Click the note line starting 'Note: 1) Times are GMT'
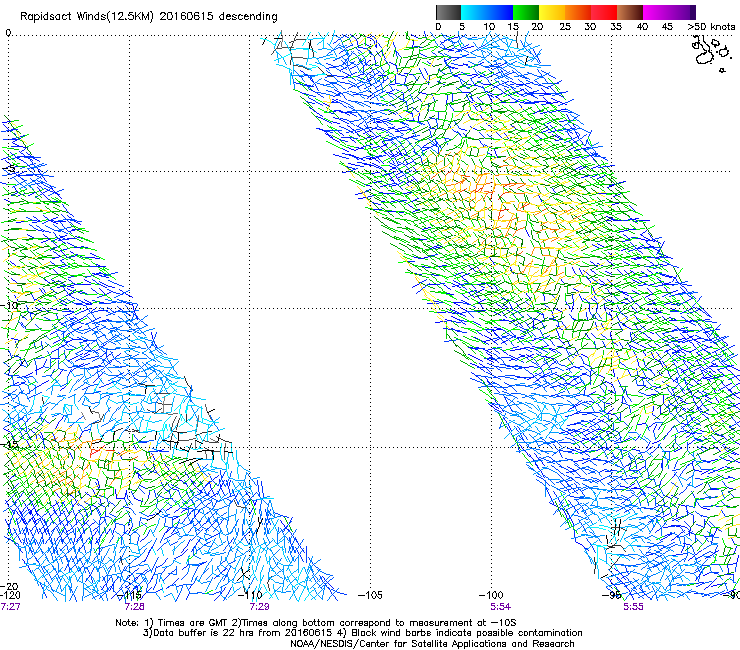740x650 pixels. [316, 623]
